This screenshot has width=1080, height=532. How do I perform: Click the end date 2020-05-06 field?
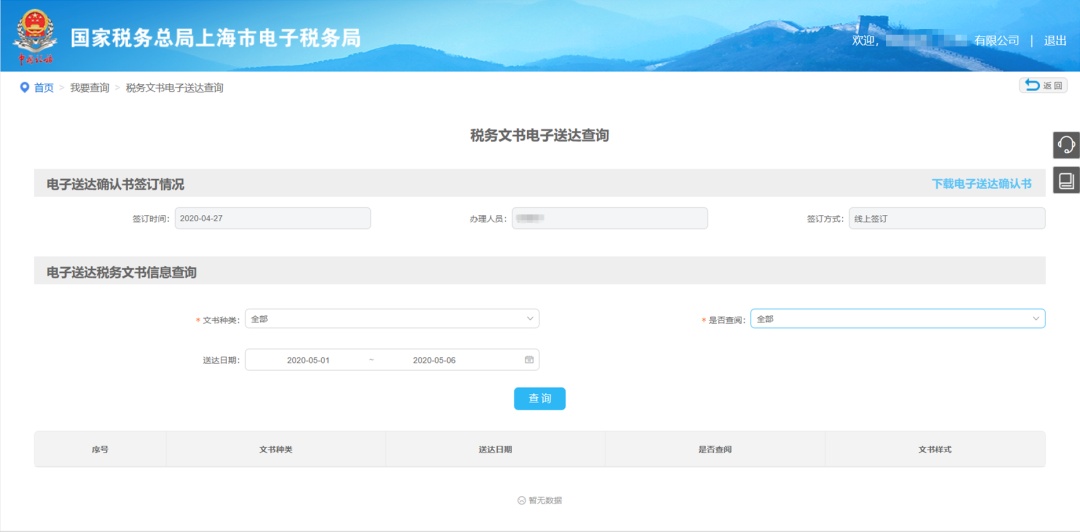click(434, 360)
